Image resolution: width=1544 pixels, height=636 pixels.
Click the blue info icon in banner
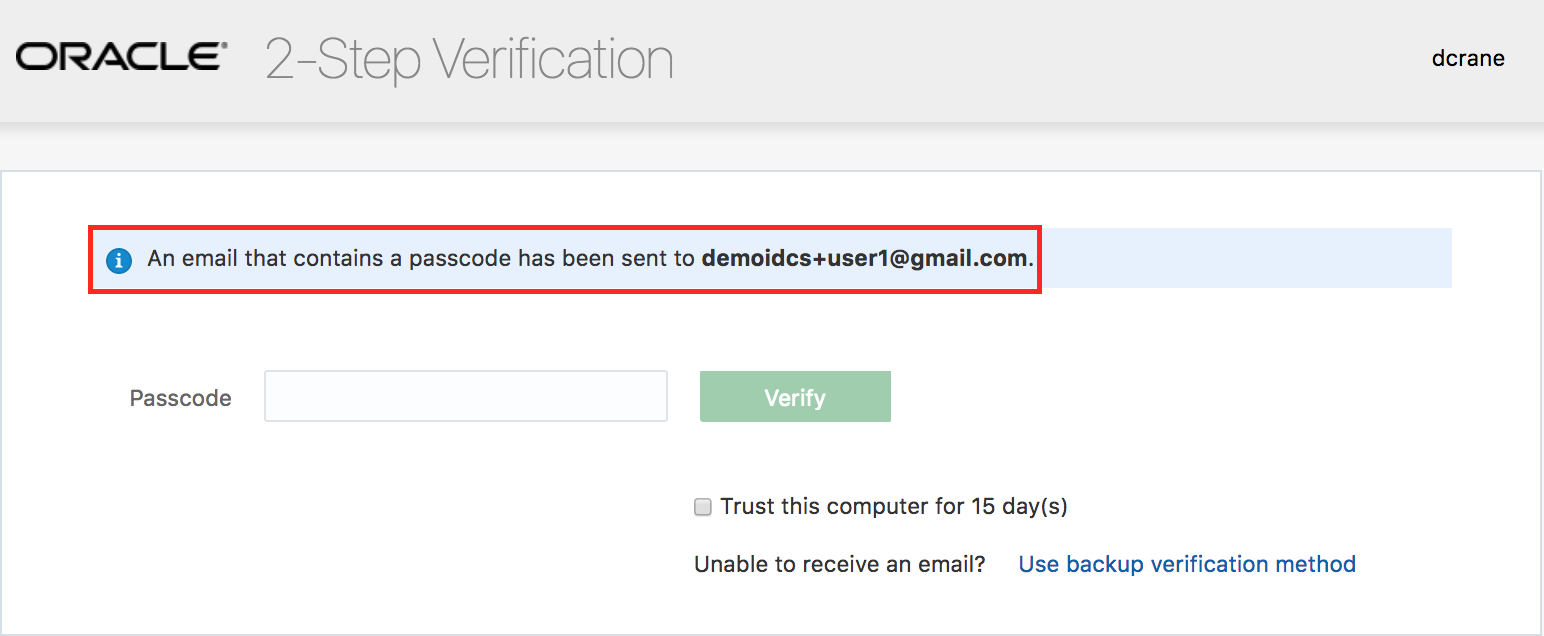pyautogui.click(x=119, y=260)
